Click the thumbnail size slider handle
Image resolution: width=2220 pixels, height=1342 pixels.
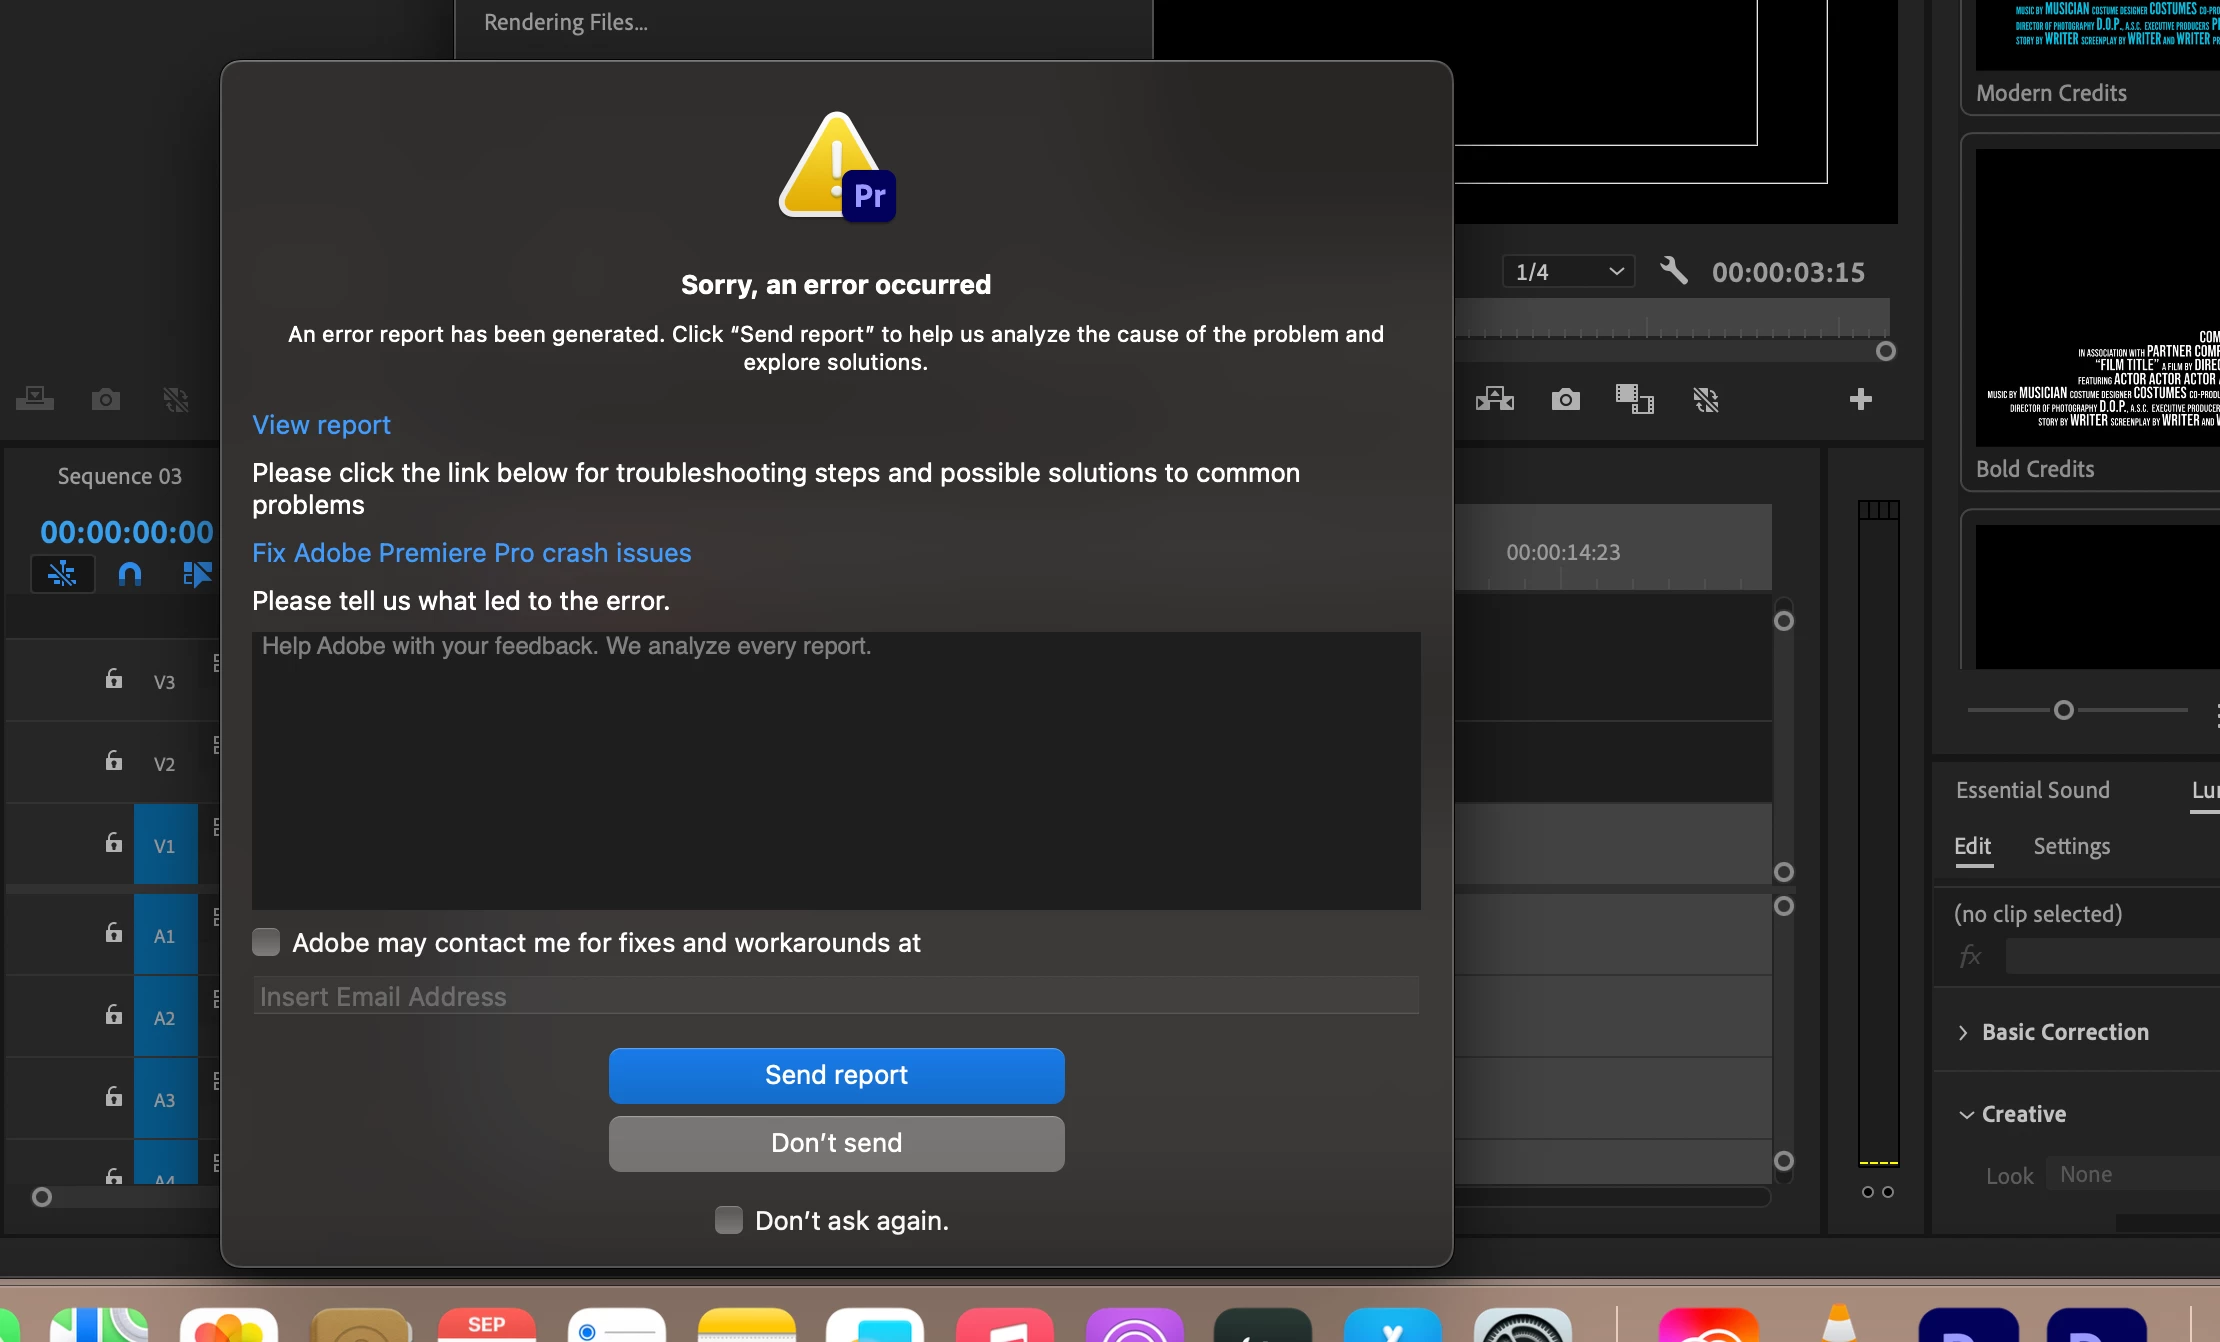pos(2063,710)
